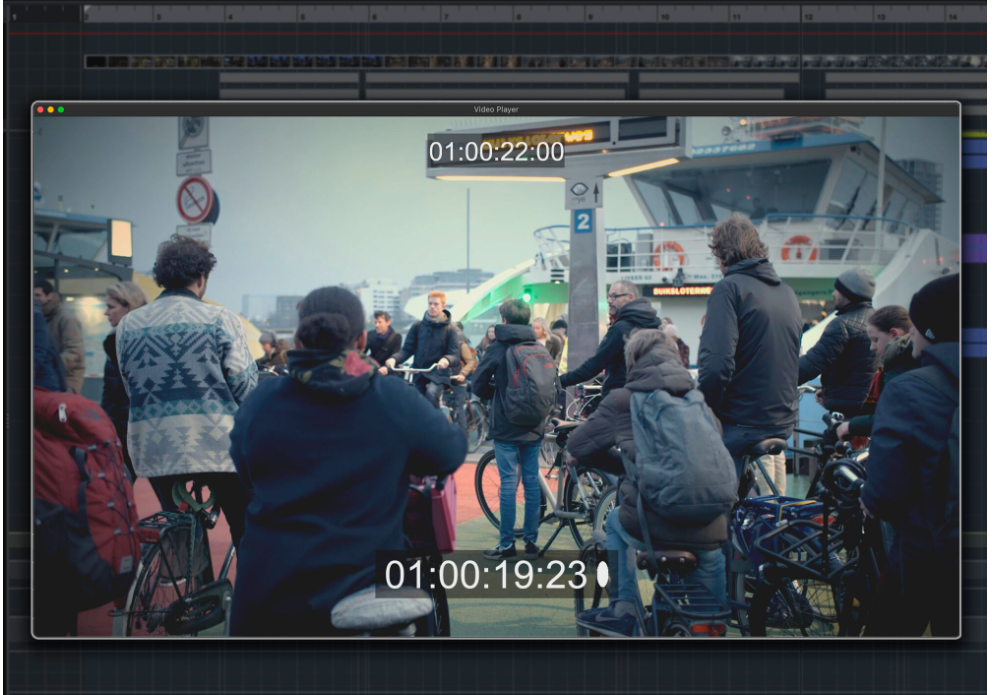Click the 01:00:22:00 timecode overlay
995x695 pixels.
click(496, 152)
